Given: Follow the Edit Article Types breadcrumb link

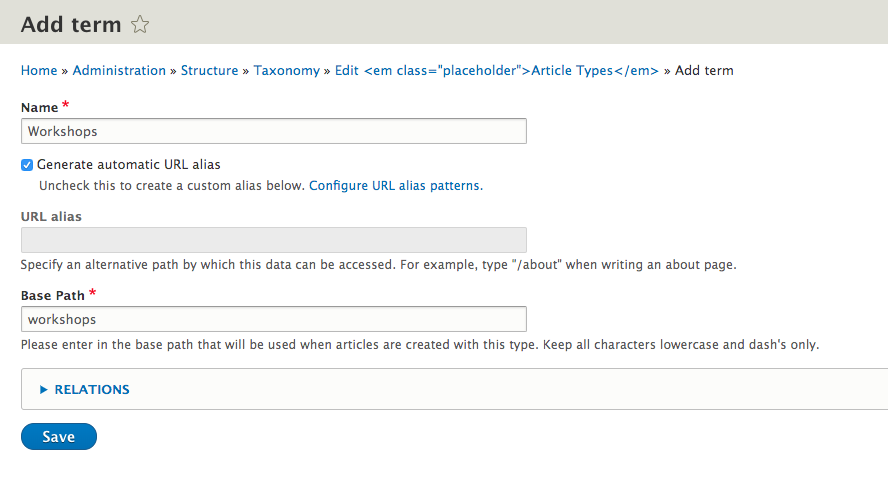Looking at the screenshot, I should coord(497,71).
